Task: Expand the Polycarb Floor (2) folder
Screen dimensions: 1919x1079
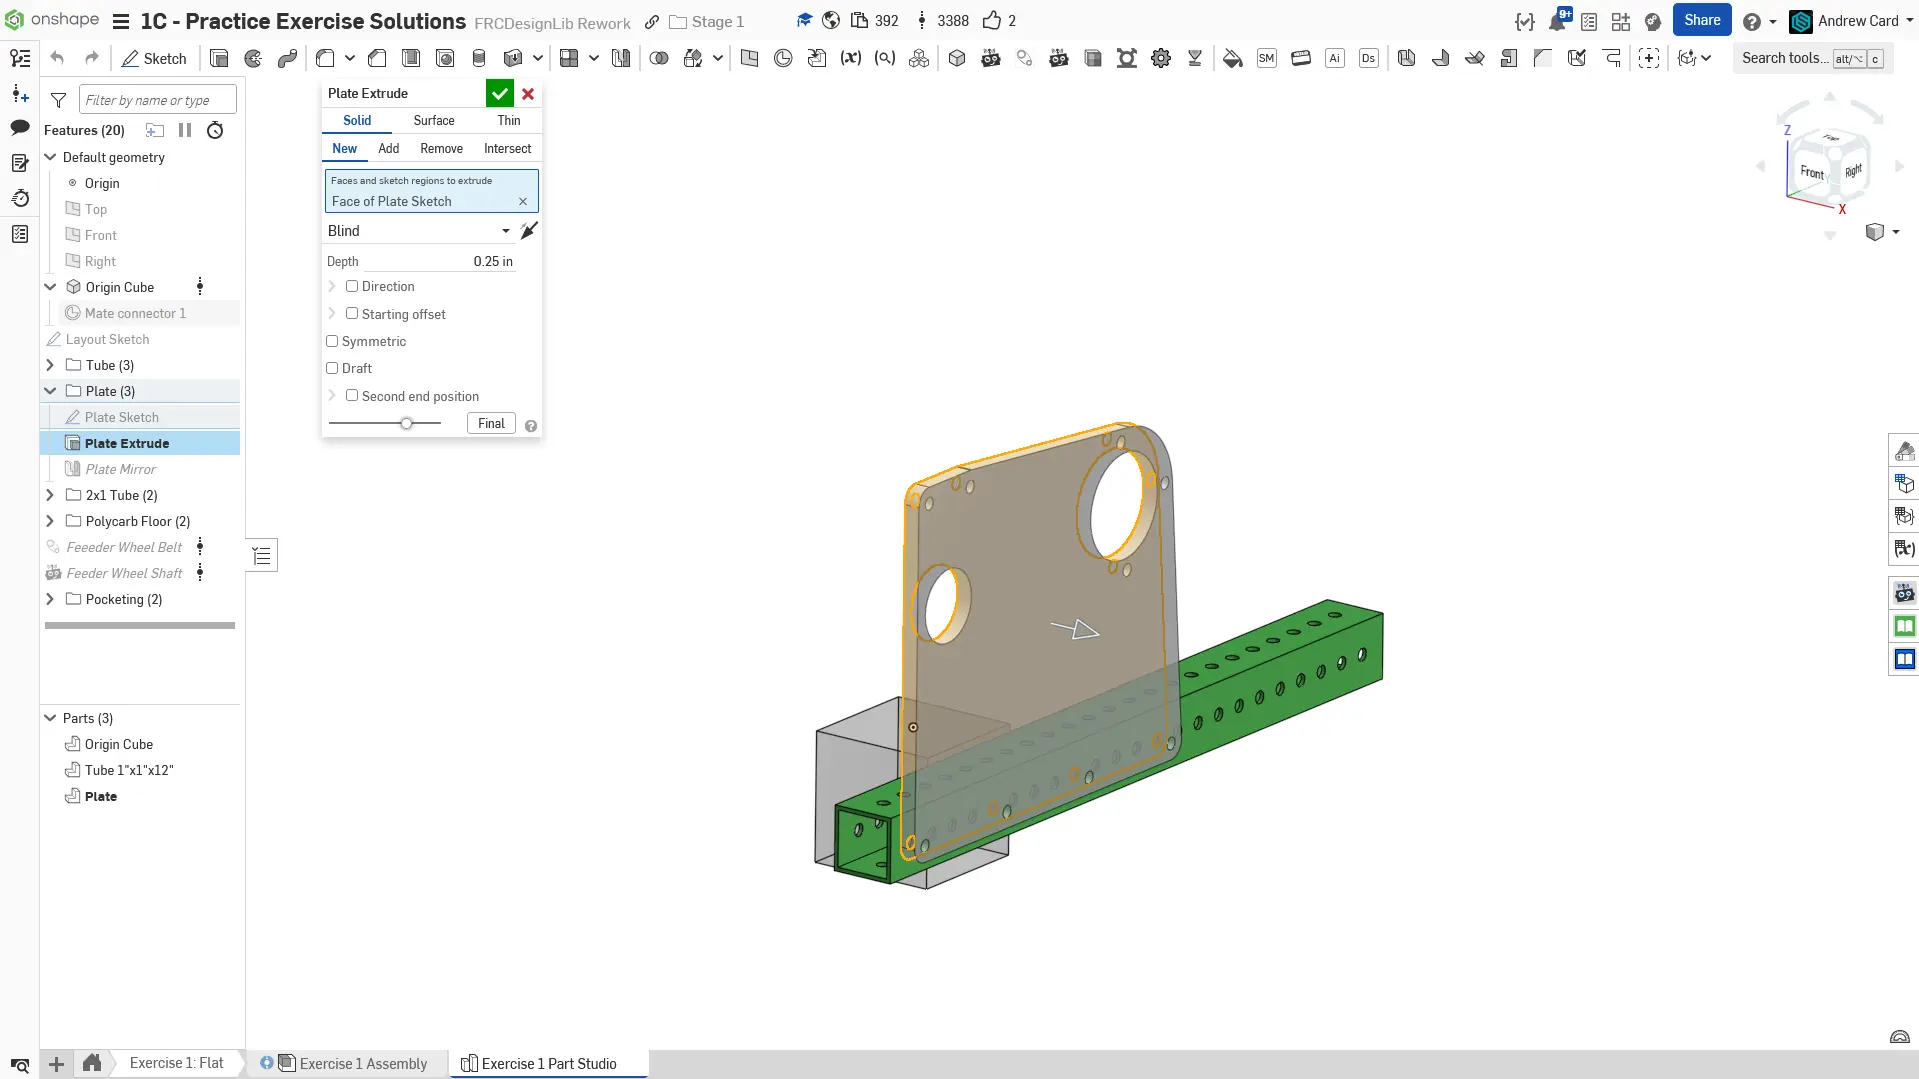Action: 50,521
